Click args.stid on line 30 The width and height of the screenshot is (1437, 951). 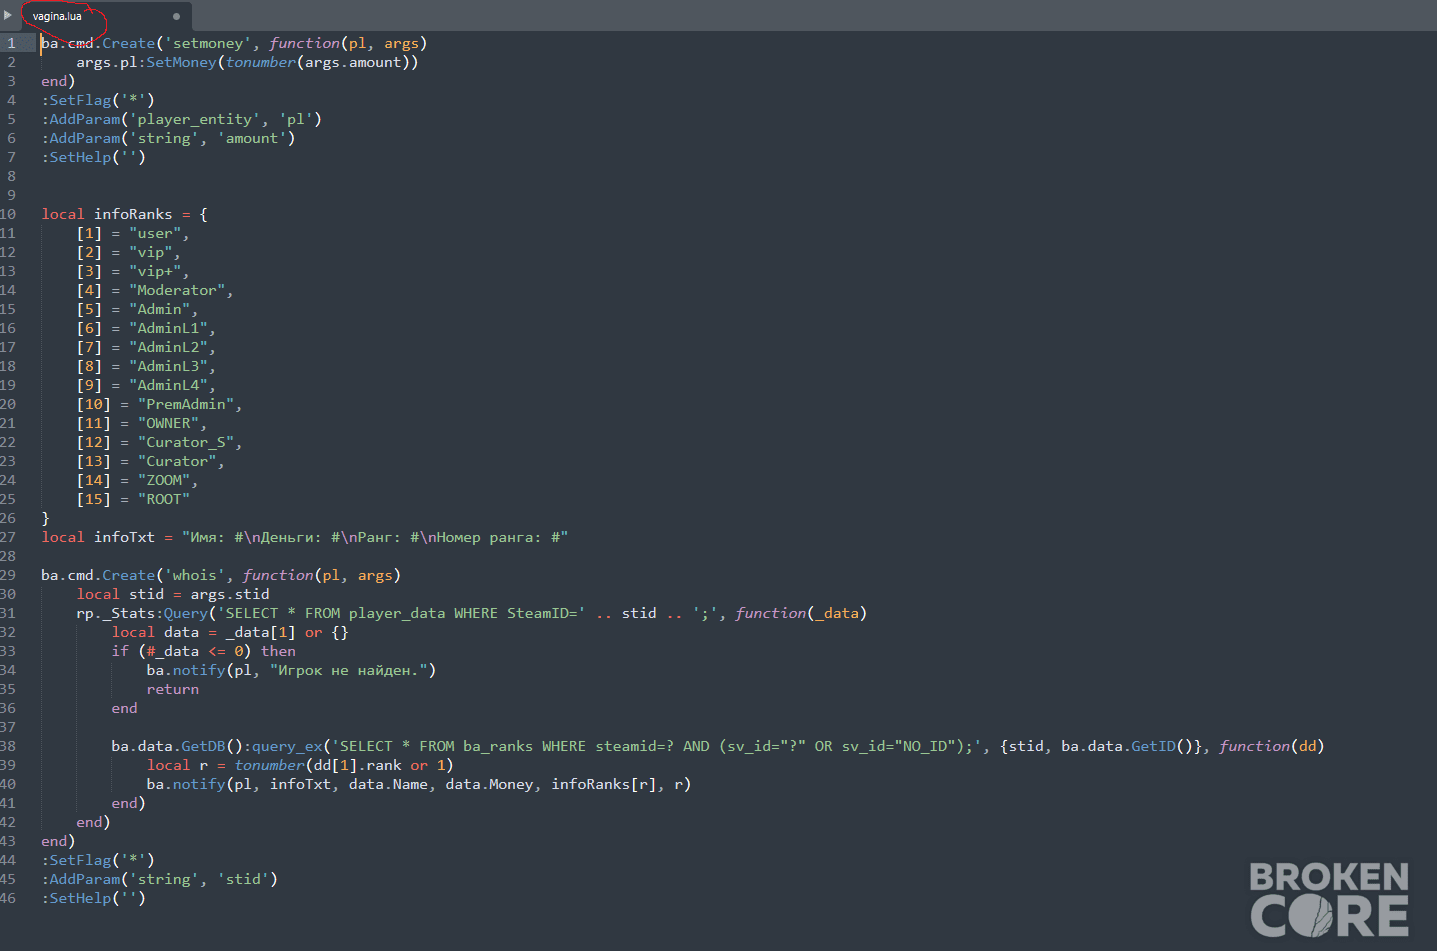(230, 594)
